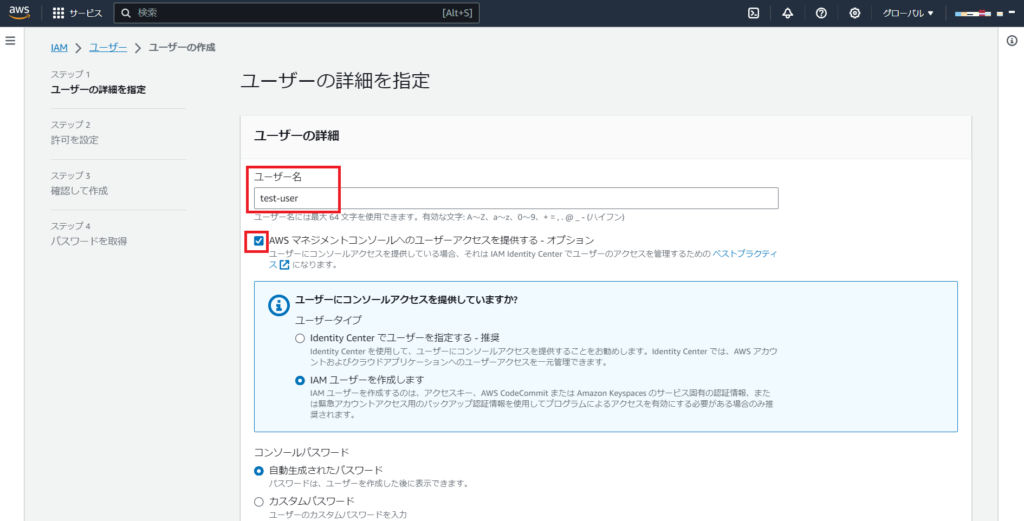Choose custom password option

(x=259, y=501)
